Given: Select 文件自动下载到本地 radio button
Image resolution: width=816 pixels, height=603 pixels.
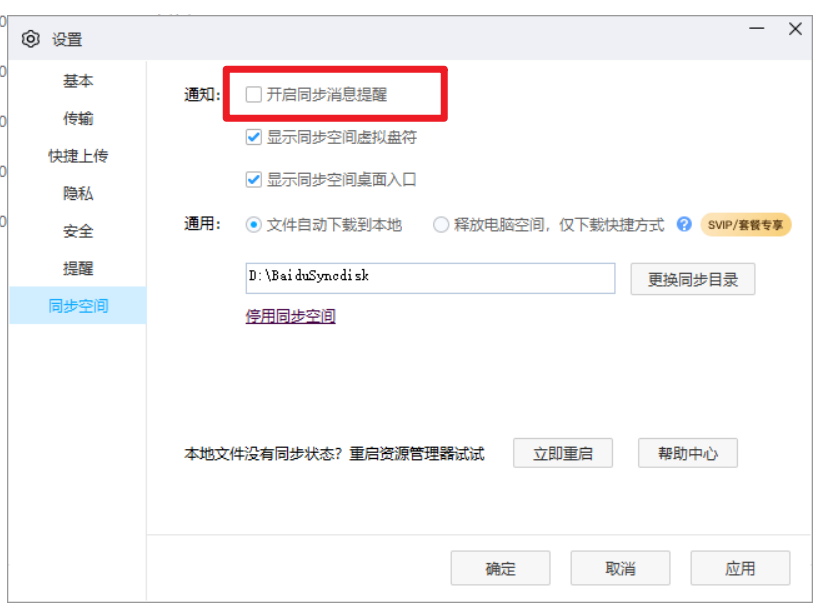Looking at the screenshot, I should point(253,225).
